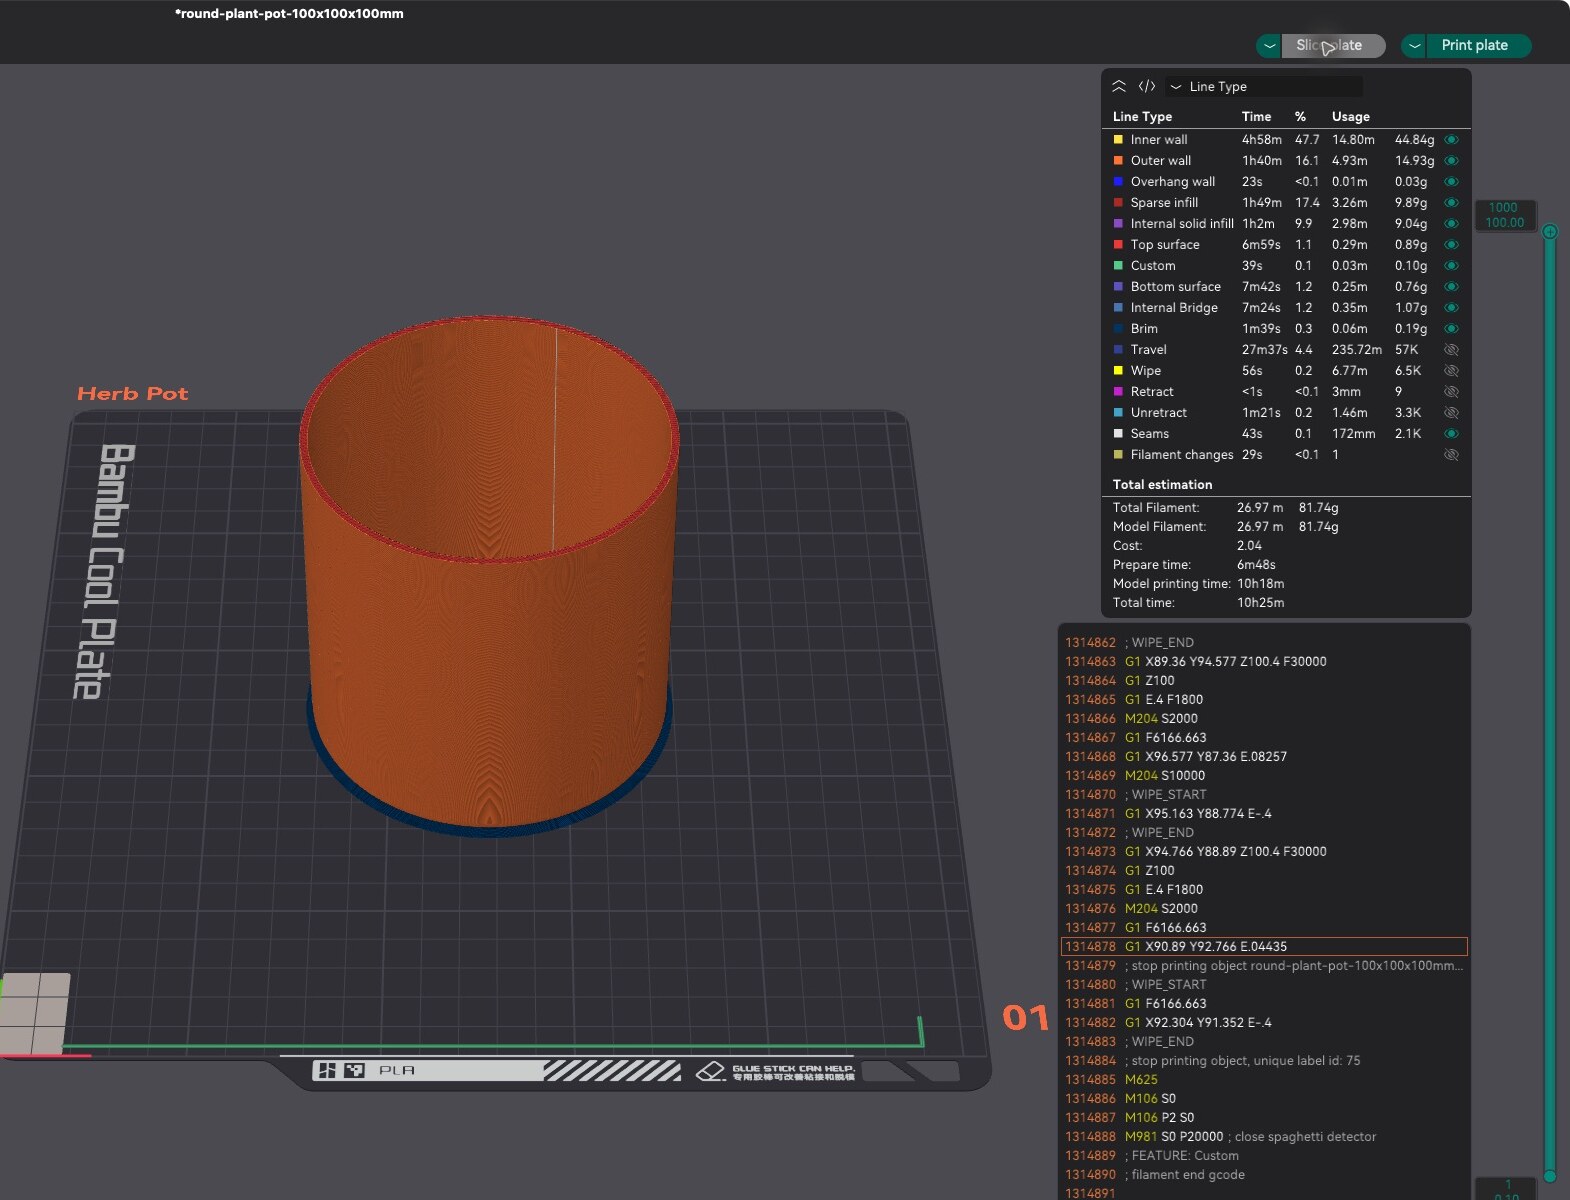
Task: Show Travel moves using its eye icon
Action: coord(1451,350)
